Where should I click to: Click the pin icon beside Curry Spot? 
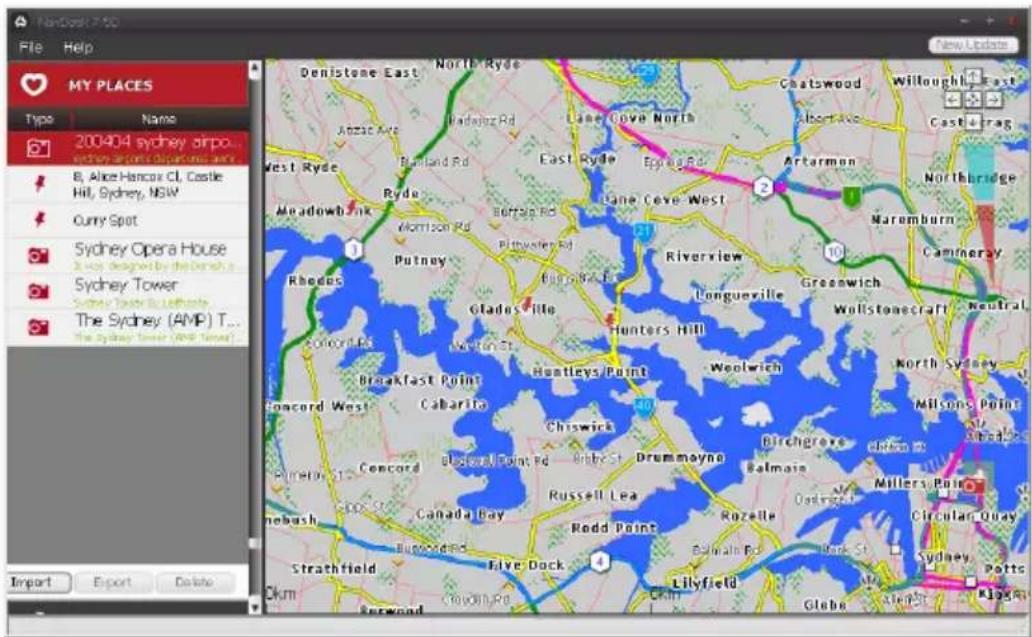[39, 219]
